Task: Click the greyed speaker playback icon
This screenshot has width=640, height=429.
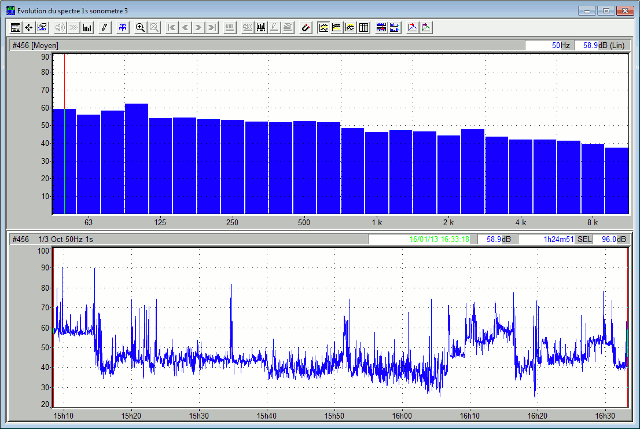Action: [60, 27]
